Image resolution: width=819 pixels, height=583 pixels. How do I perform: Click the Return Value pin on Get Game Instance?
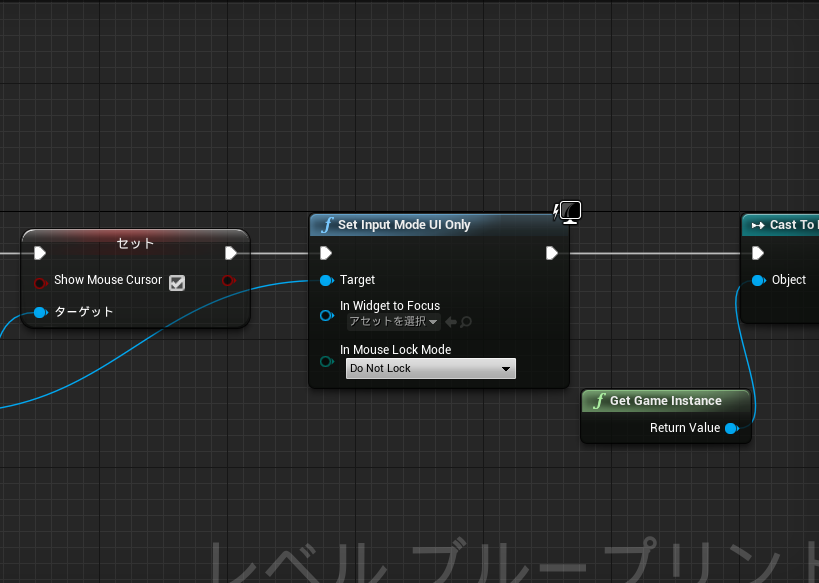tap(732, 428)
